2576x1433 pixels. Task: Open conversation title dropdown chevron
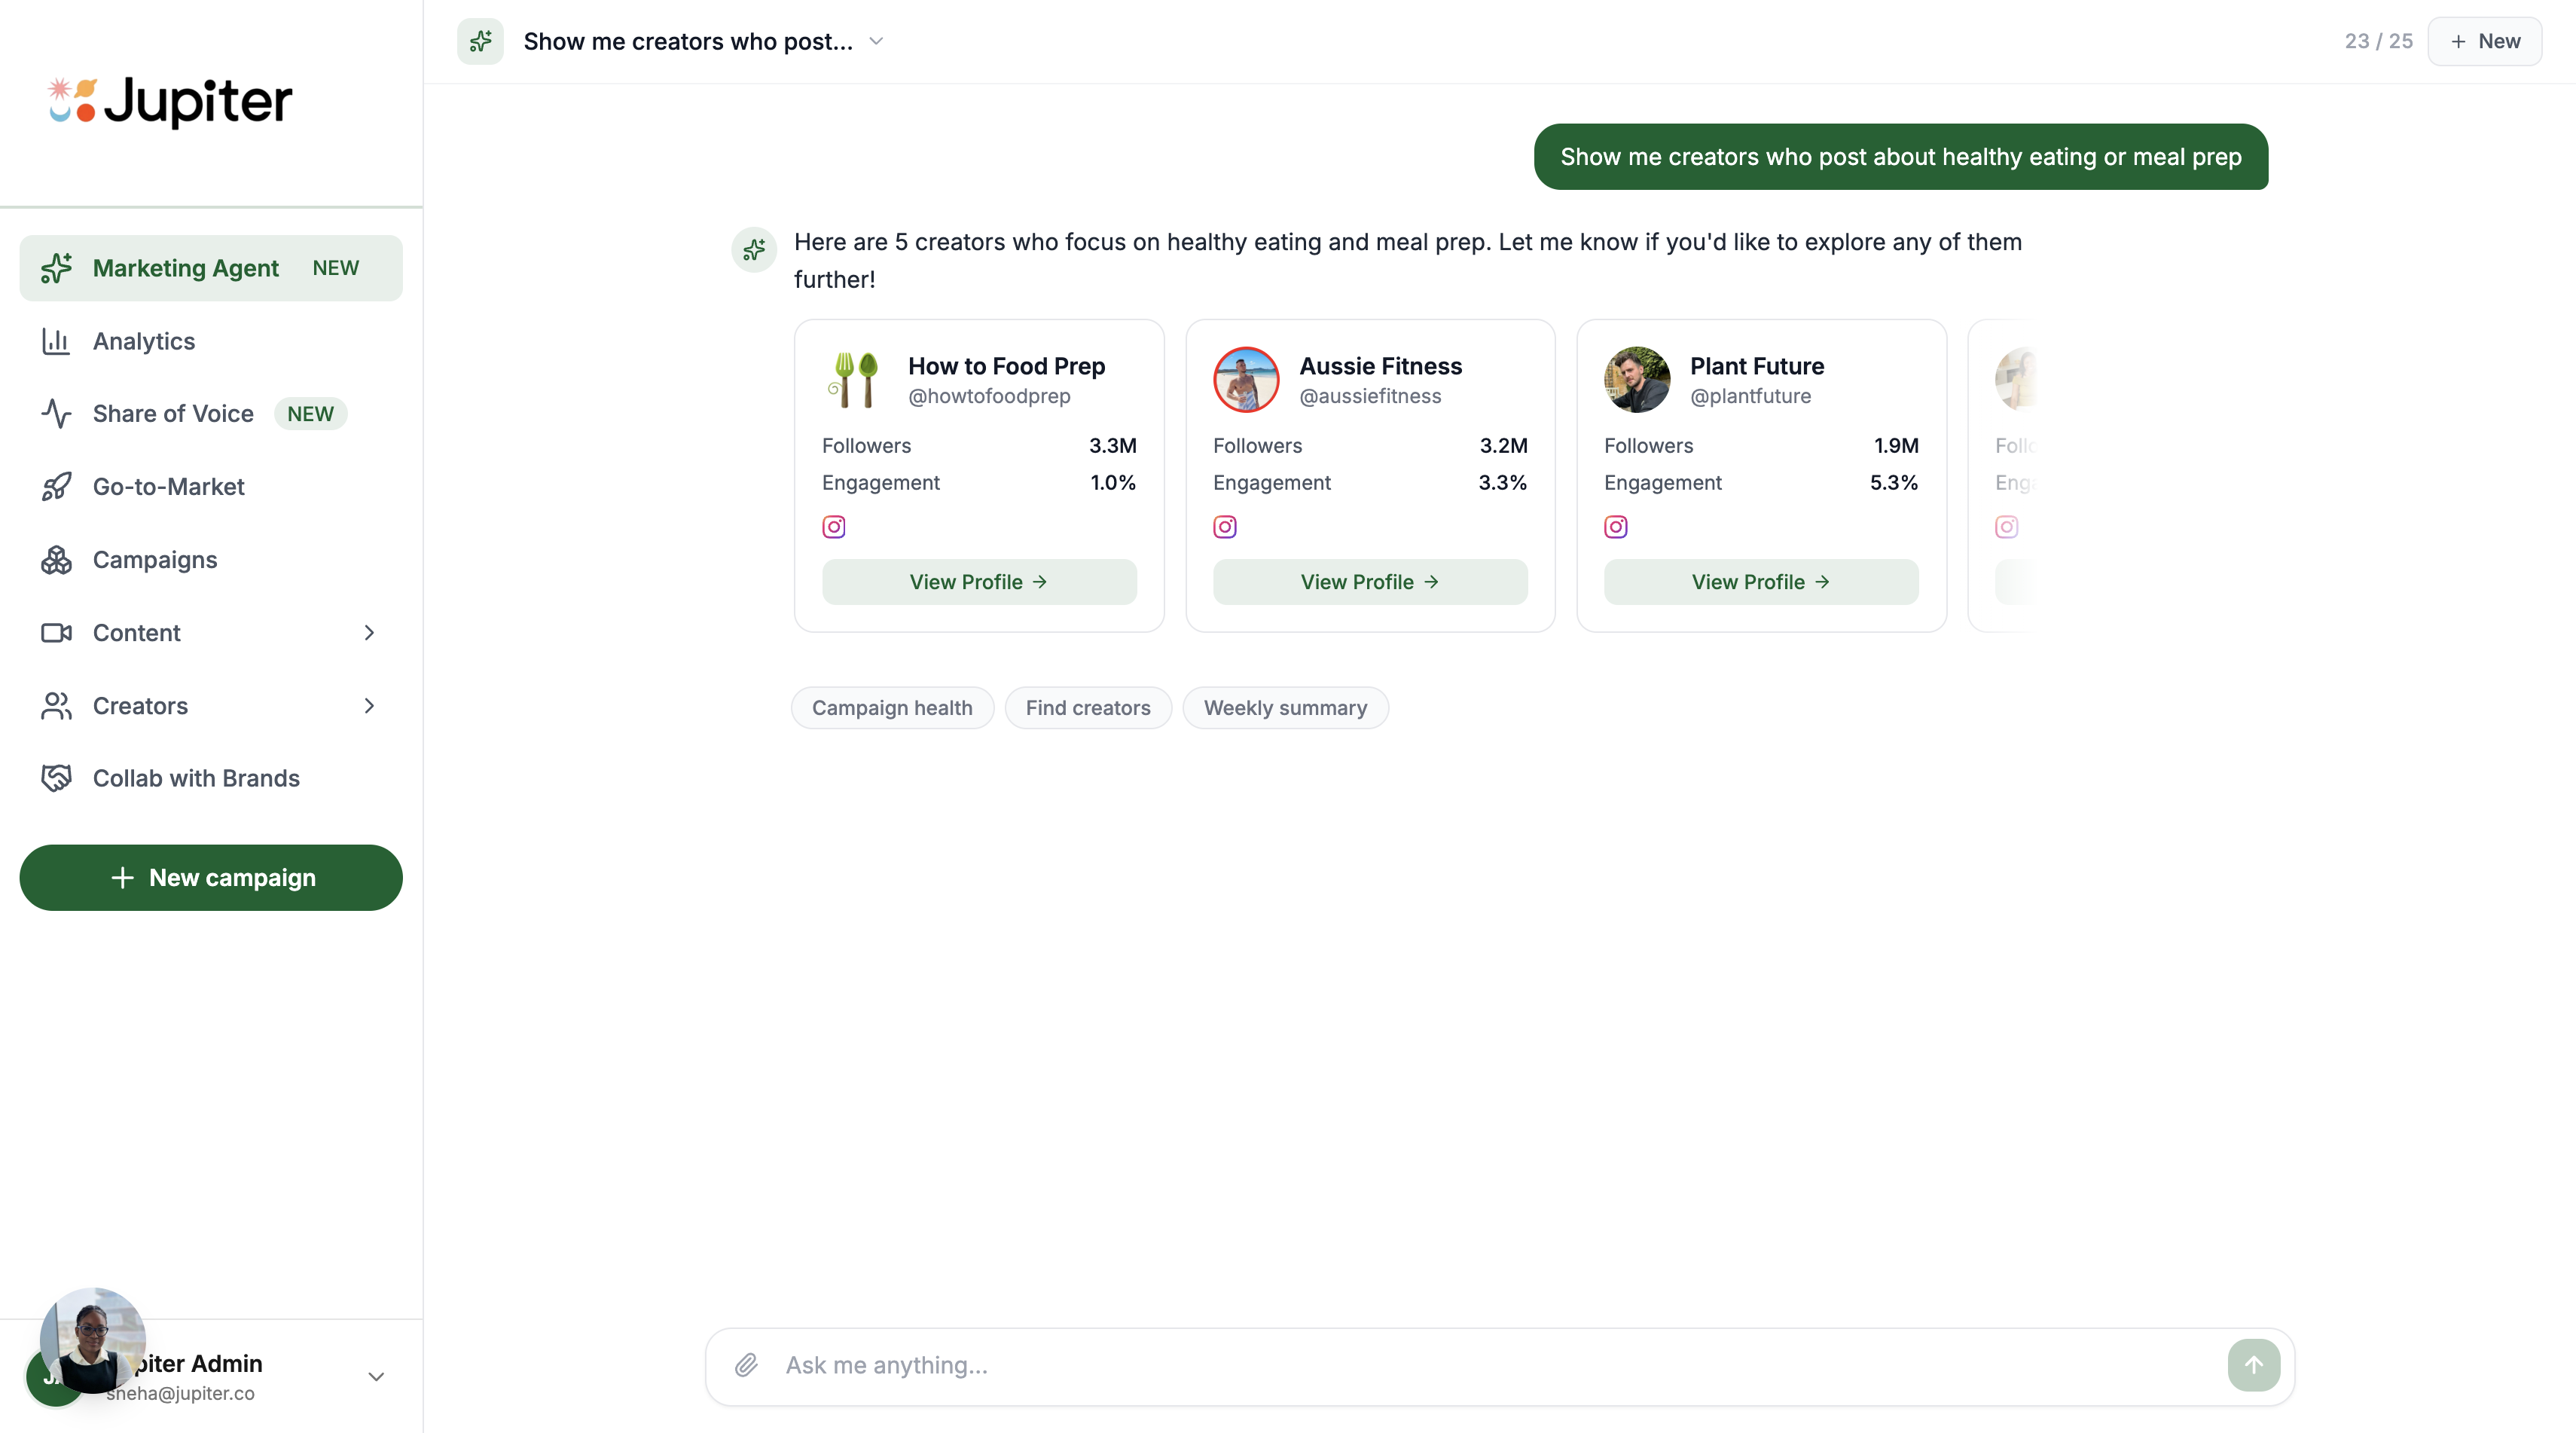(x=876, y=42)
